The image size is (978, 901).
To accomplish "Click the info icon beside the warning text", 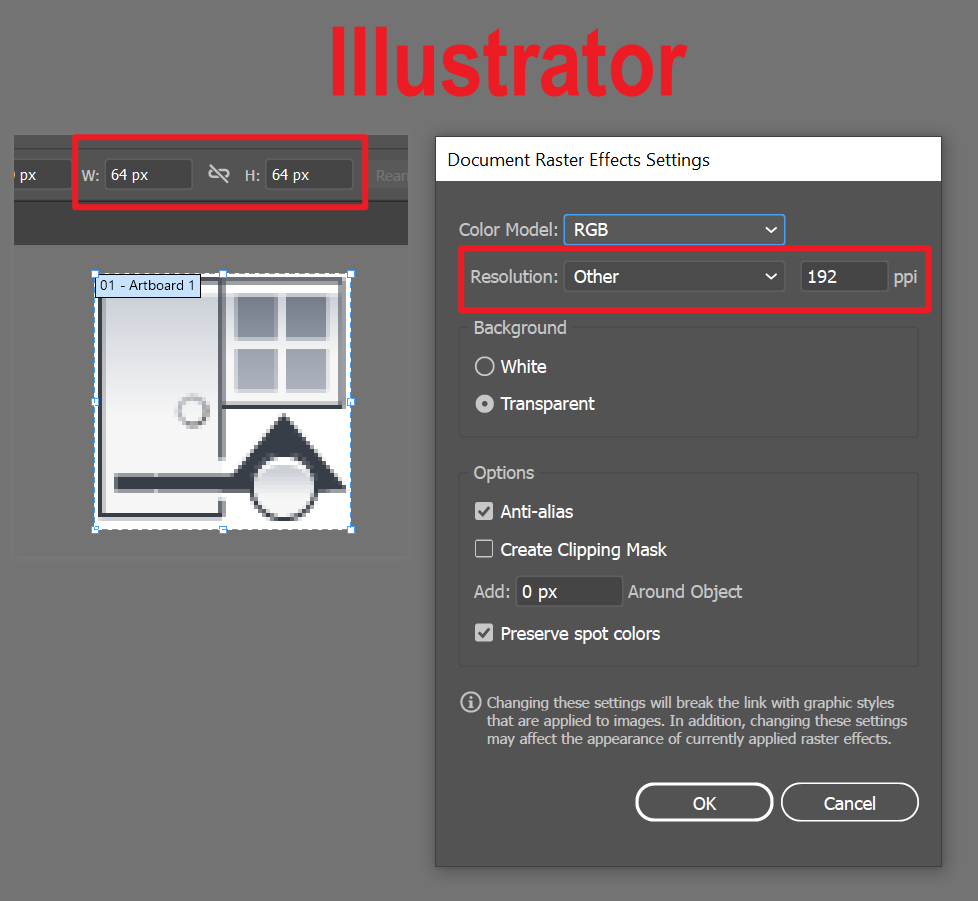I will (x=470, y=702).
